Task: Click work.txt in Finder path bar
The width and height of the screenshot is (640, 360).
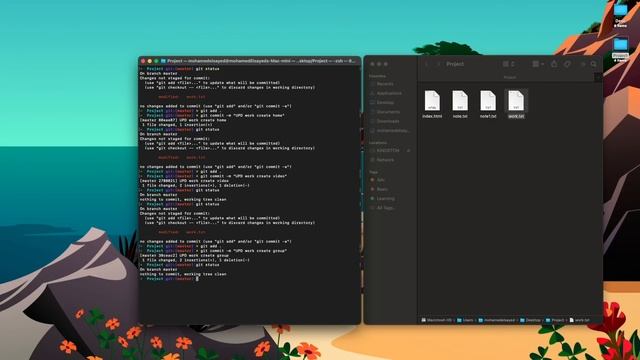Action: point(580,320)
